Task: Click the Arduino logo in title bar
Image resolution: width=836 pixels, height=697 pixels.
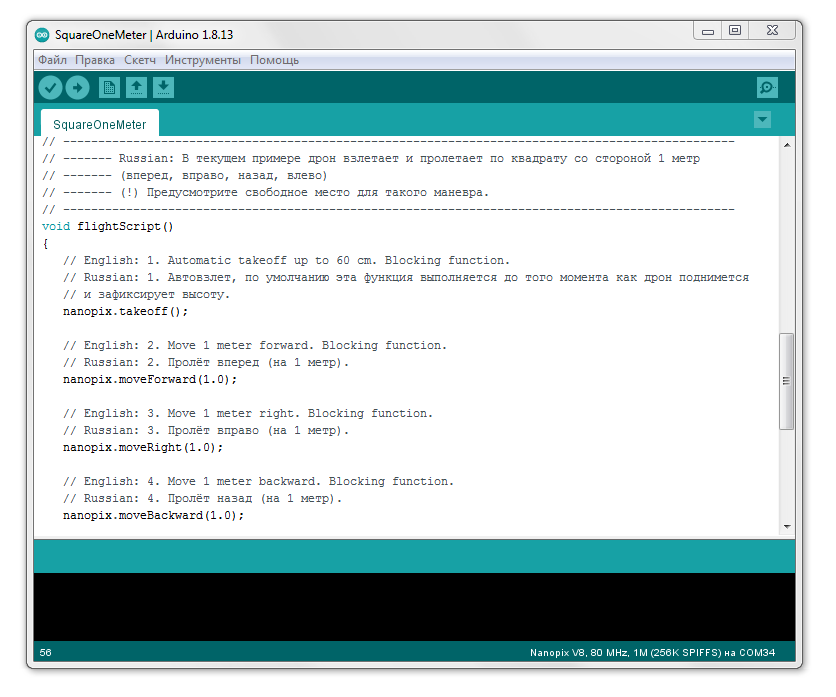Action: [x=42, y=35]
